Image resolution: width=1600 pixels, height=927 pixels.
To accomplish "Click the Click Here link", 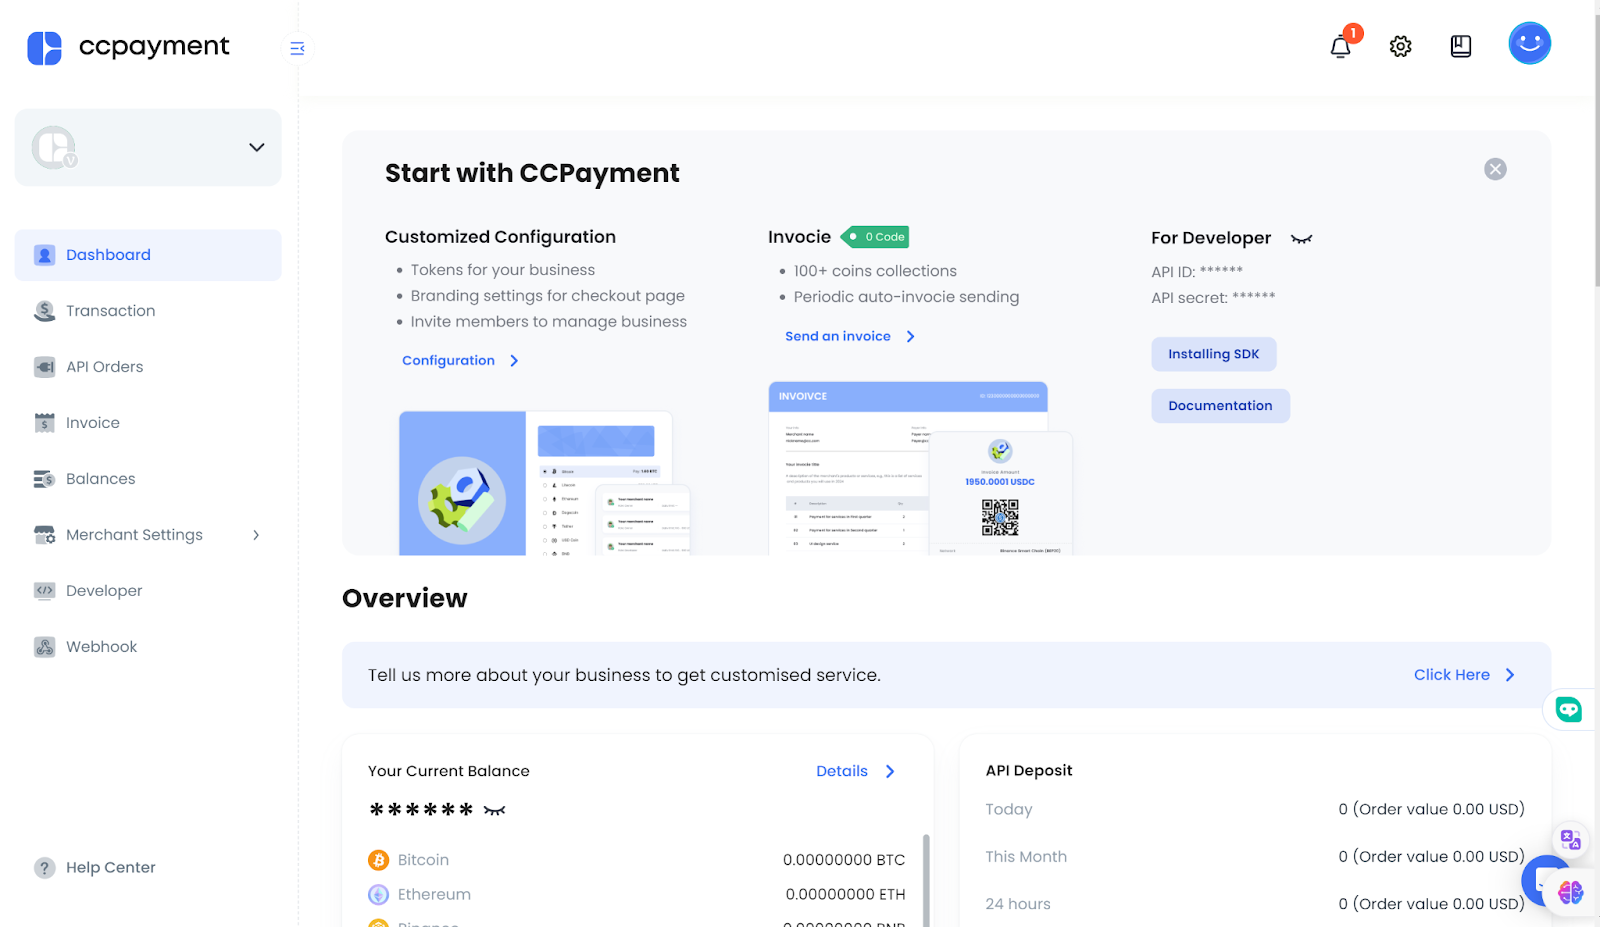I will (1452, 675).
